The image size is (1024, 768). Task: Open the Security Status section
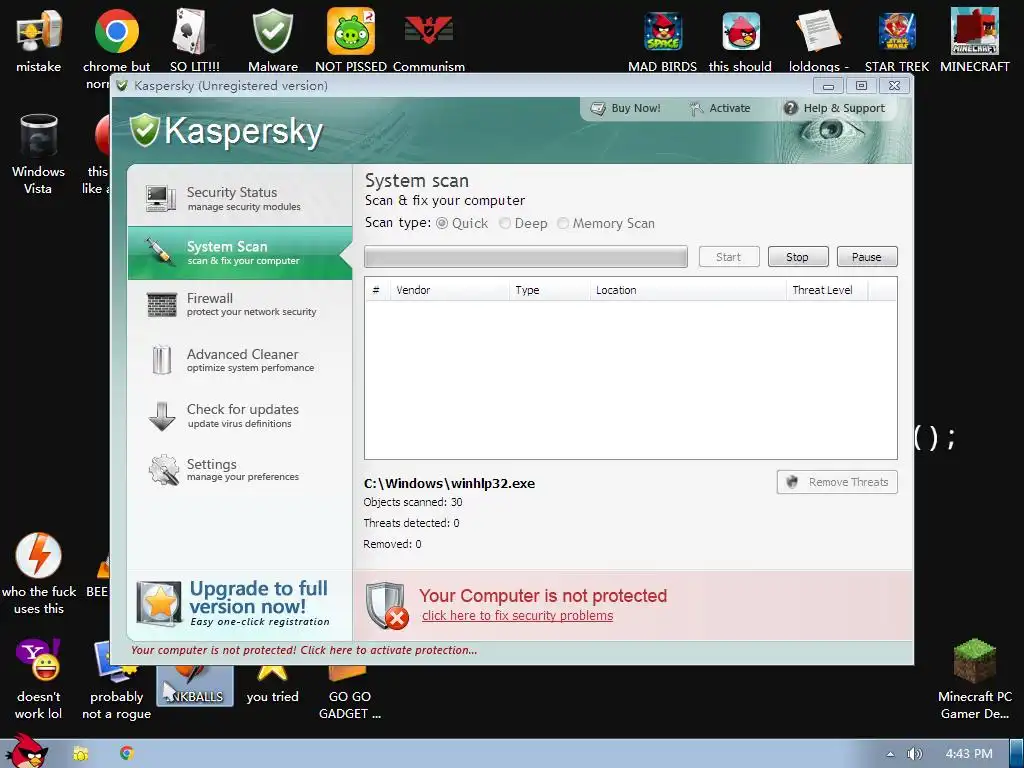pos(240,199)
